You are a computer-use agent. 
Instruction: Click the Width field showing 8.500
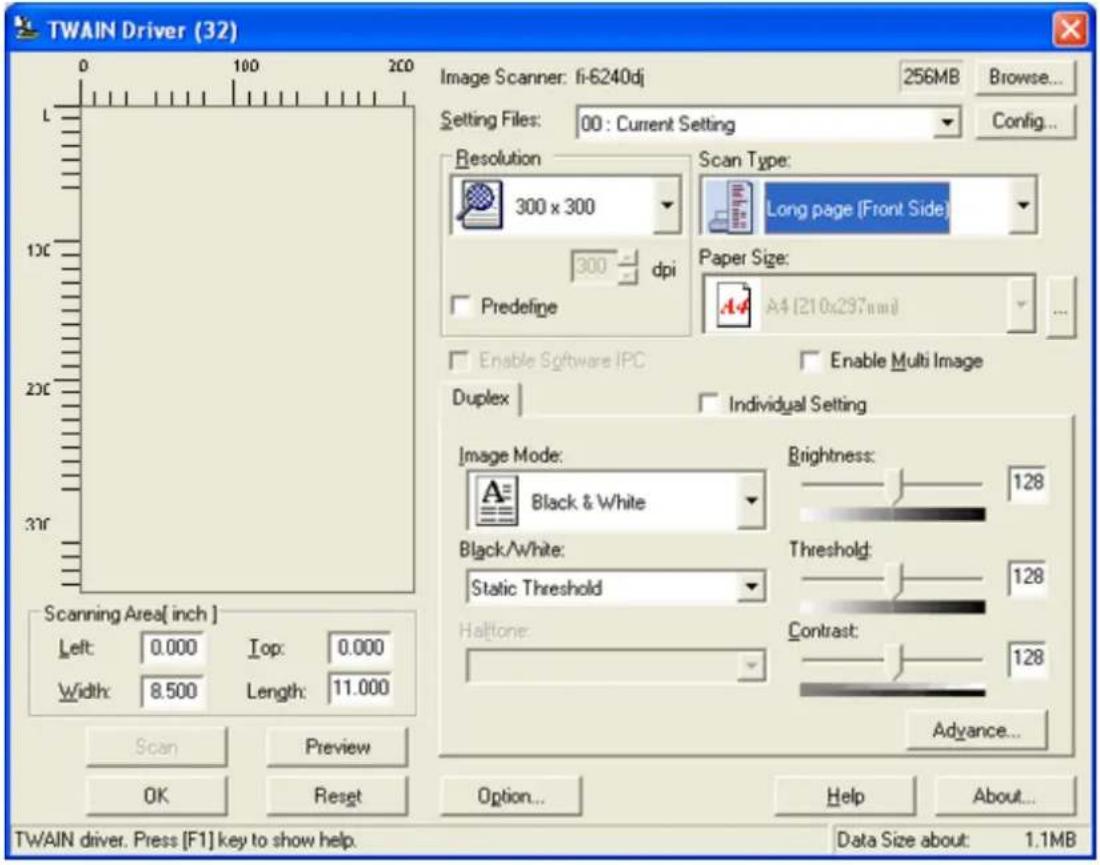tap(173, 690)
